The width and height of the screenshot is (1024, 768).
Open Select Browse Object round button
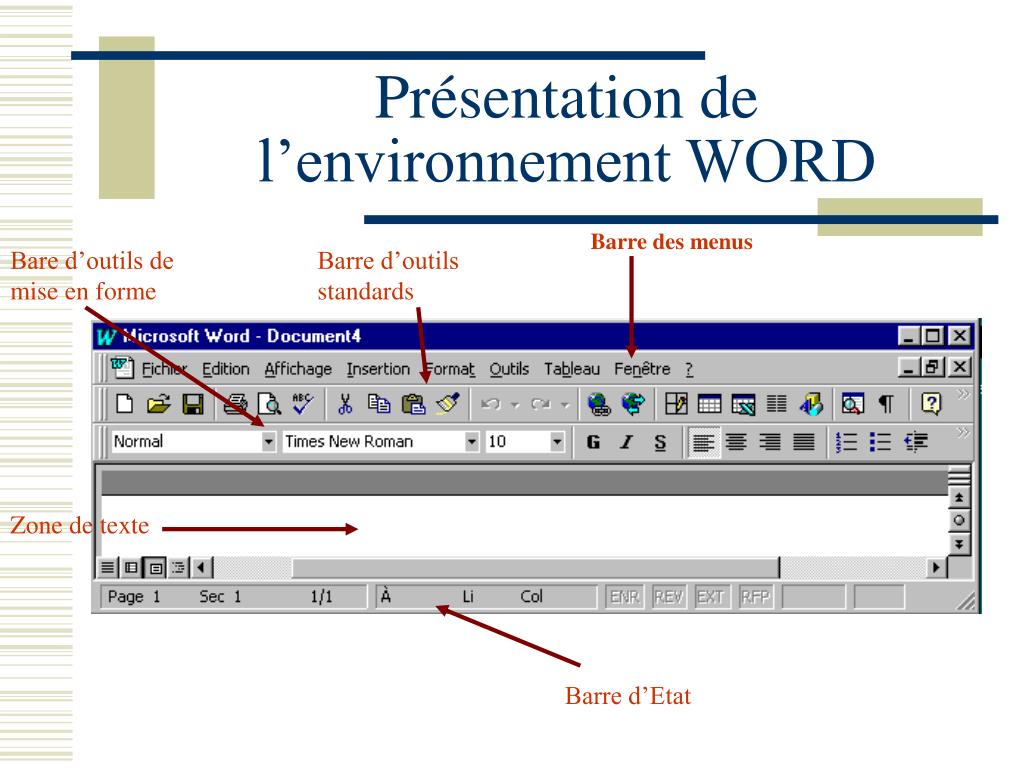coord(959,521)
